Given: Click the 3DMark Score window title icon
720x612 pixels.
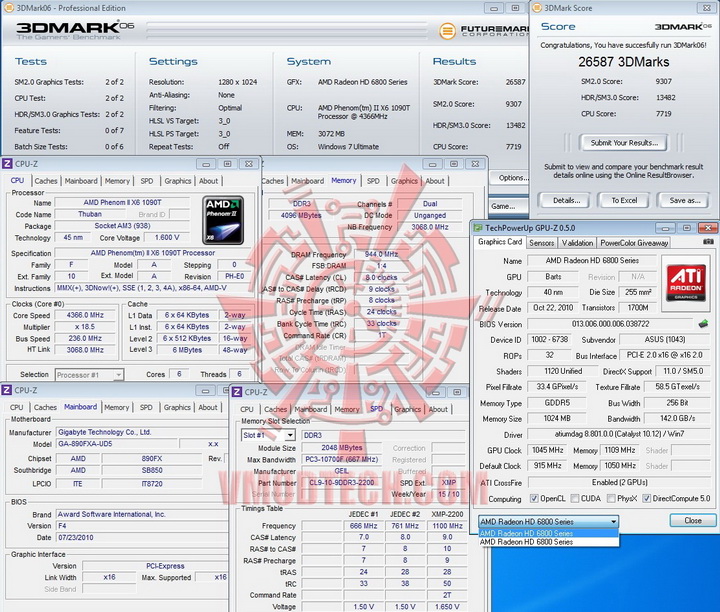Looking at the screenshot, I should click(536, 8).
